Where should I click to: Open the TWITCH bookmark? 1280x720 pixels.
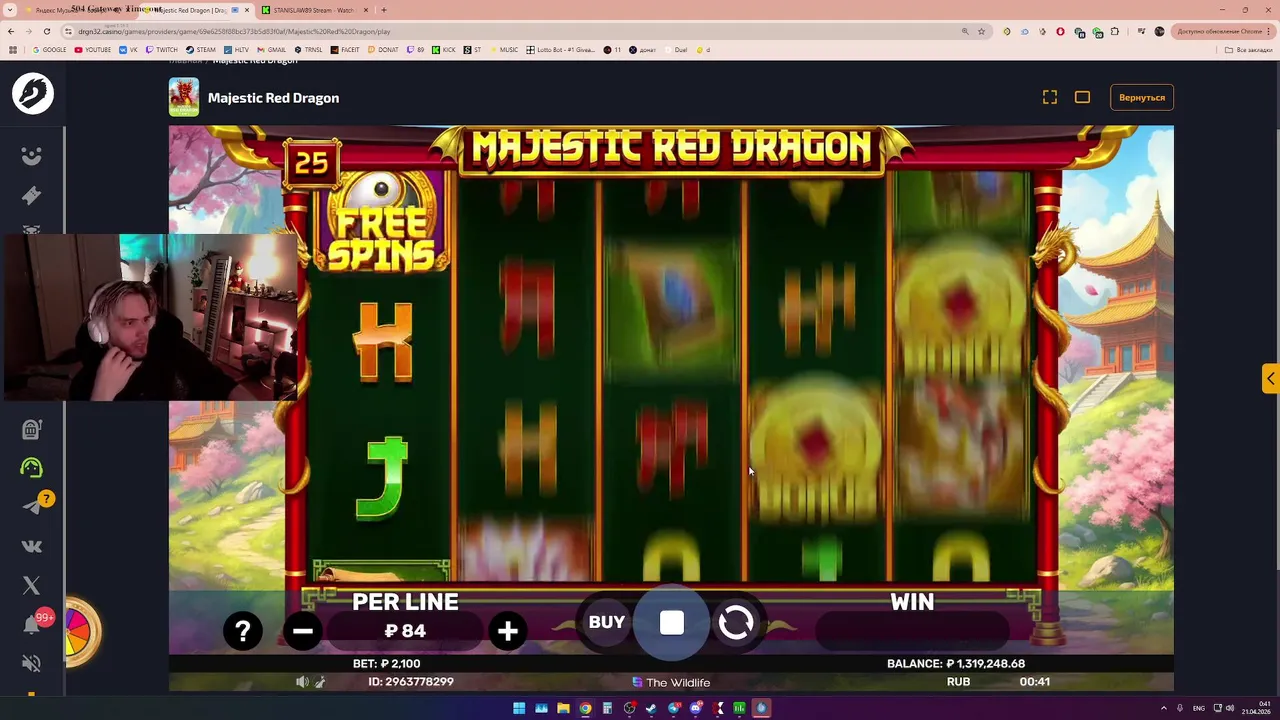point(161,49)
